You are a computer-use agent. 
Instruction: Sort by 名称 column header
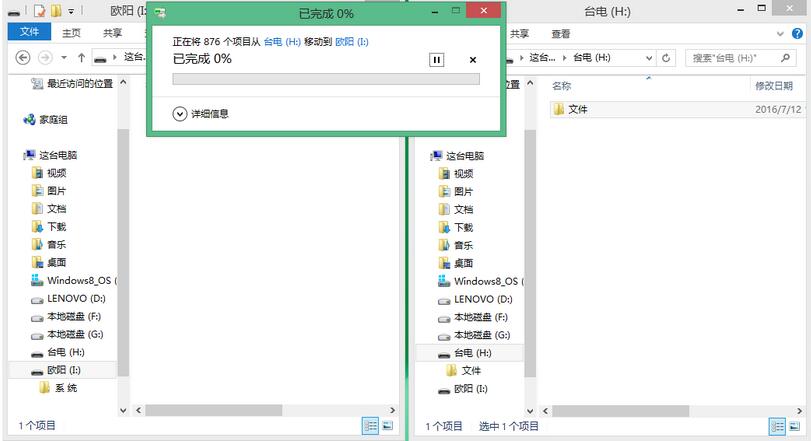point(561,86)
